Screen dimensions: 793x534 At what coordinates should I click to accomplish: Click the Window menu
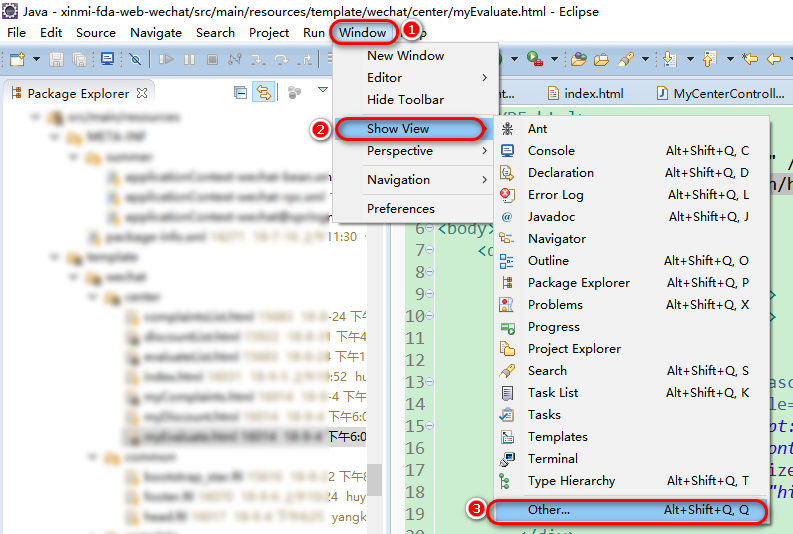363,33
